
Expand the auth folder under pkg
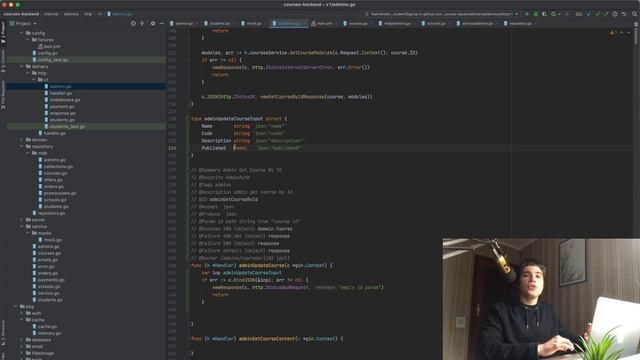22,313
